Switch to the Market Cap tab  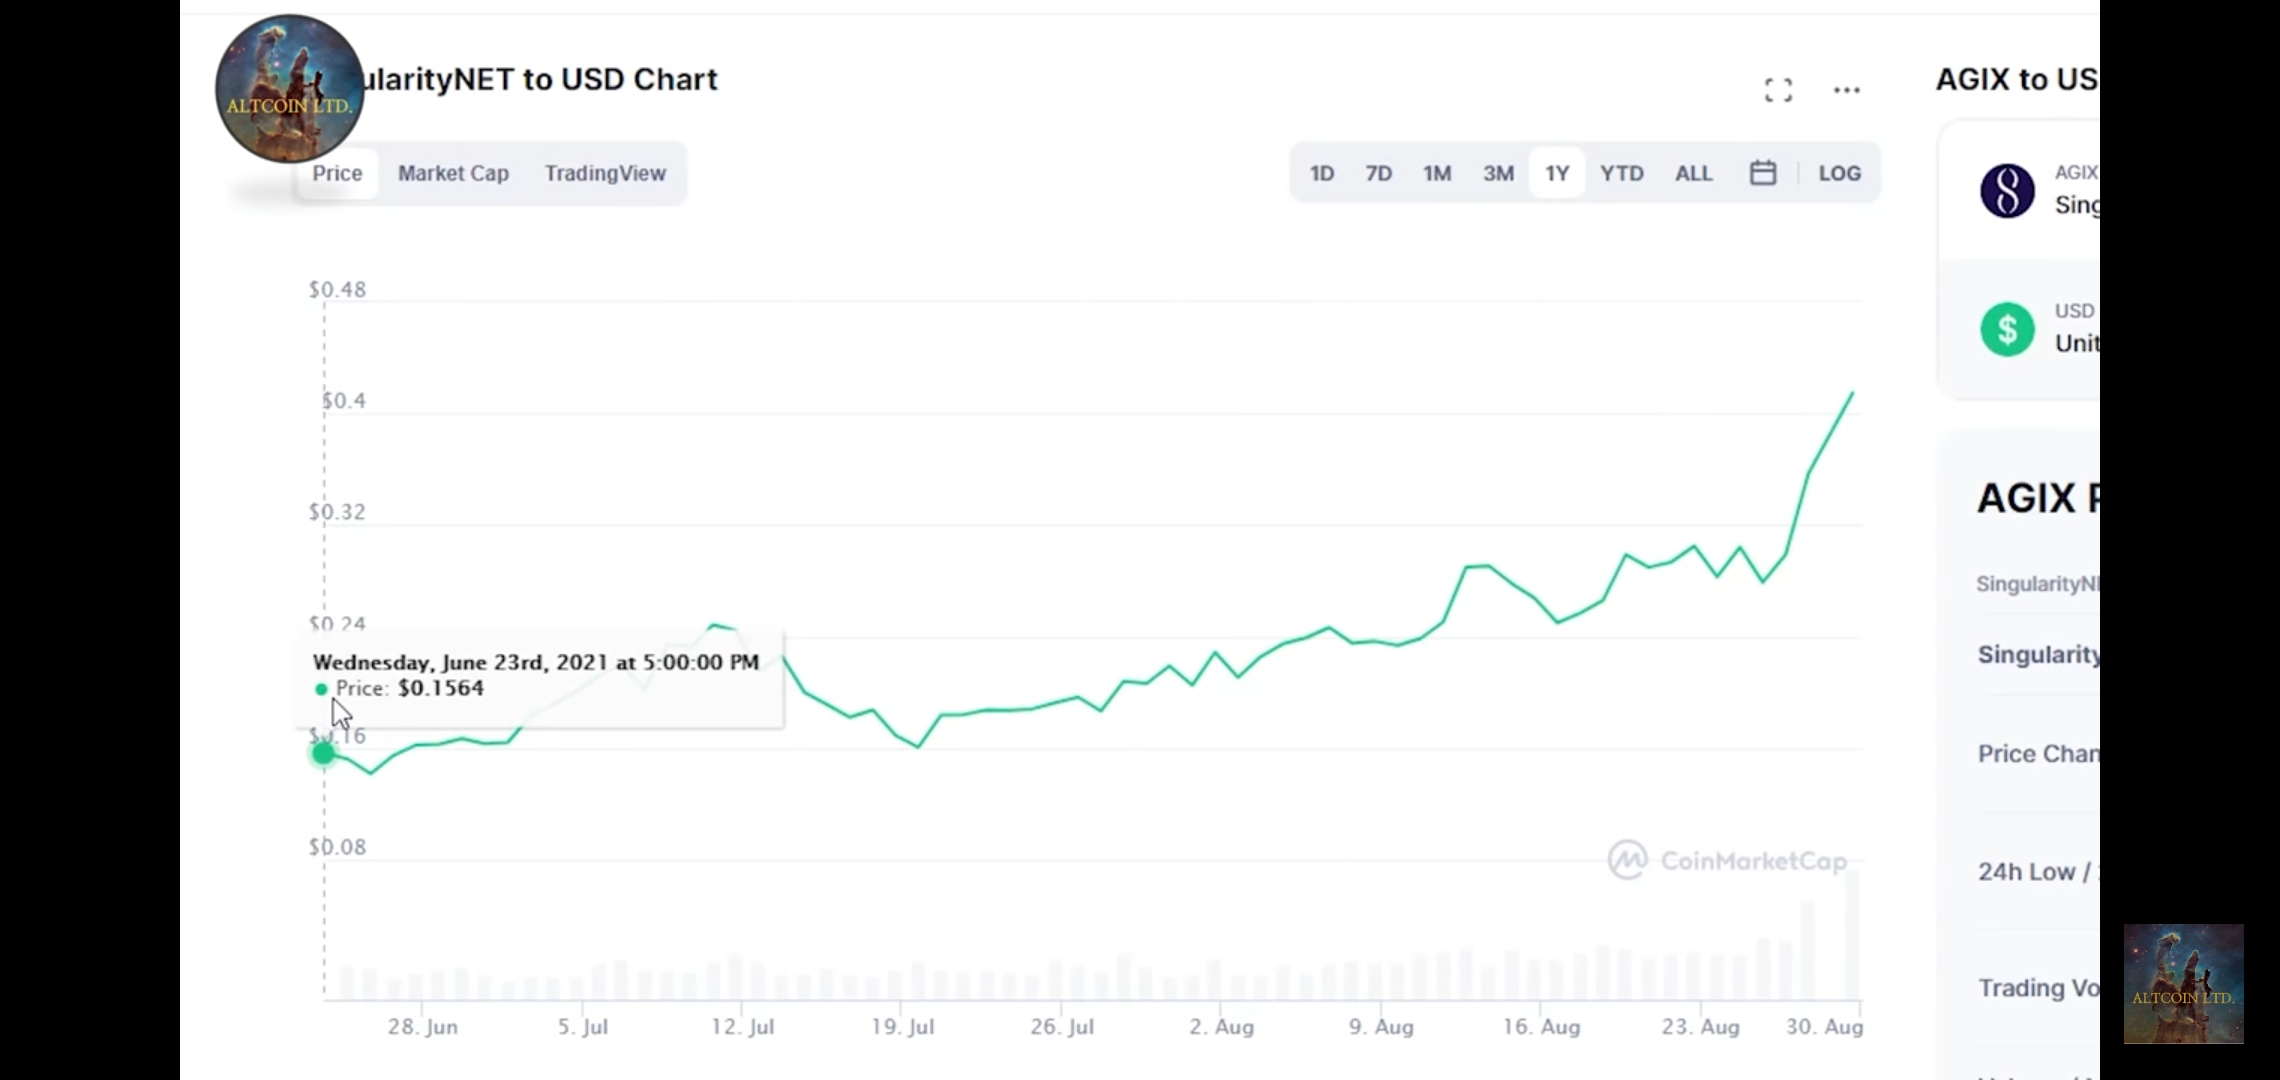coord(453,173)
